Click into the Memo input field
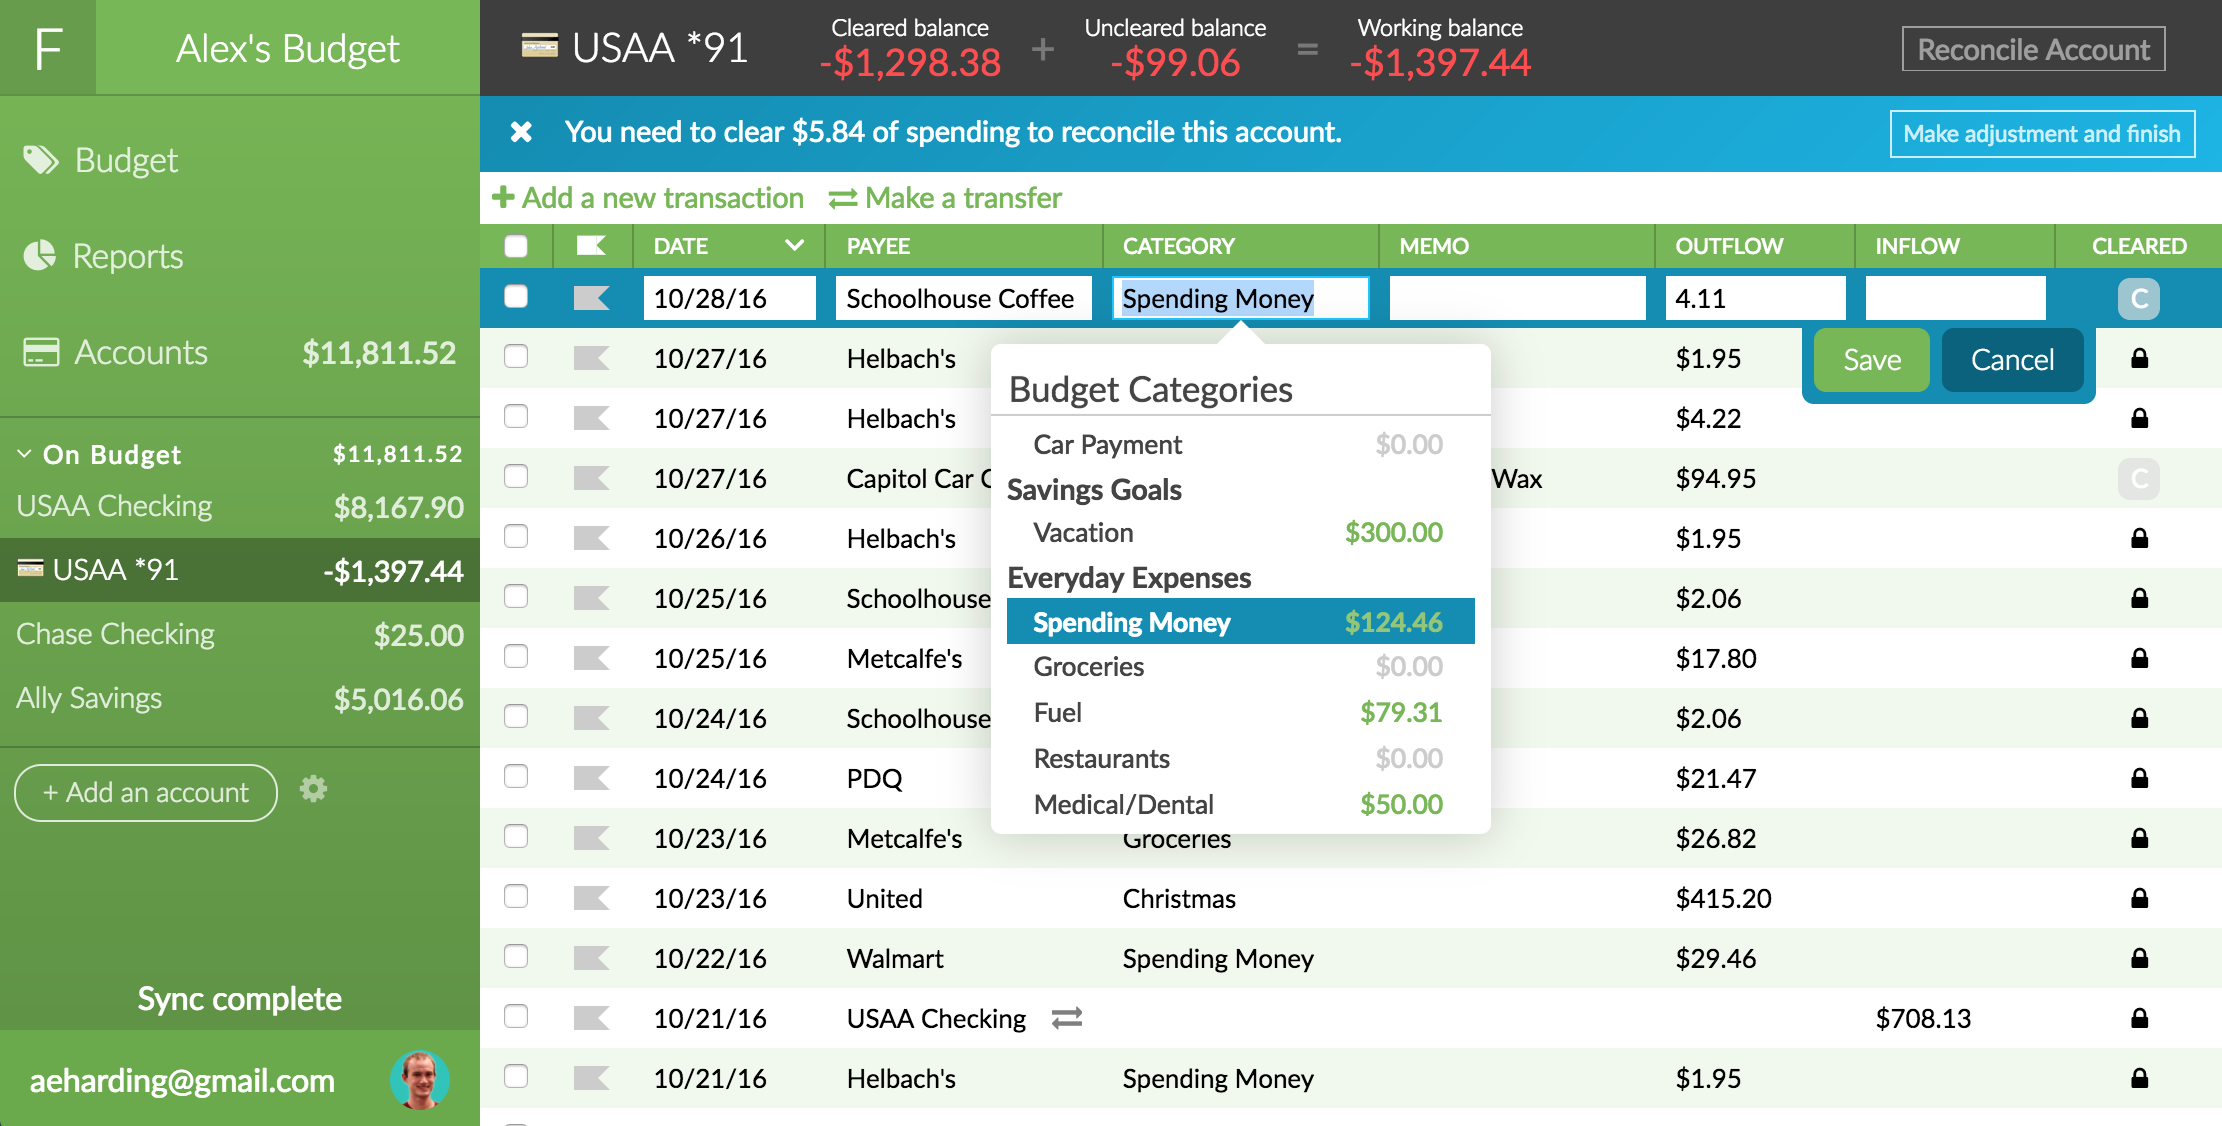This screenshot has width=2222, height=1126. pyautogui.click(x=1516, y=298)
